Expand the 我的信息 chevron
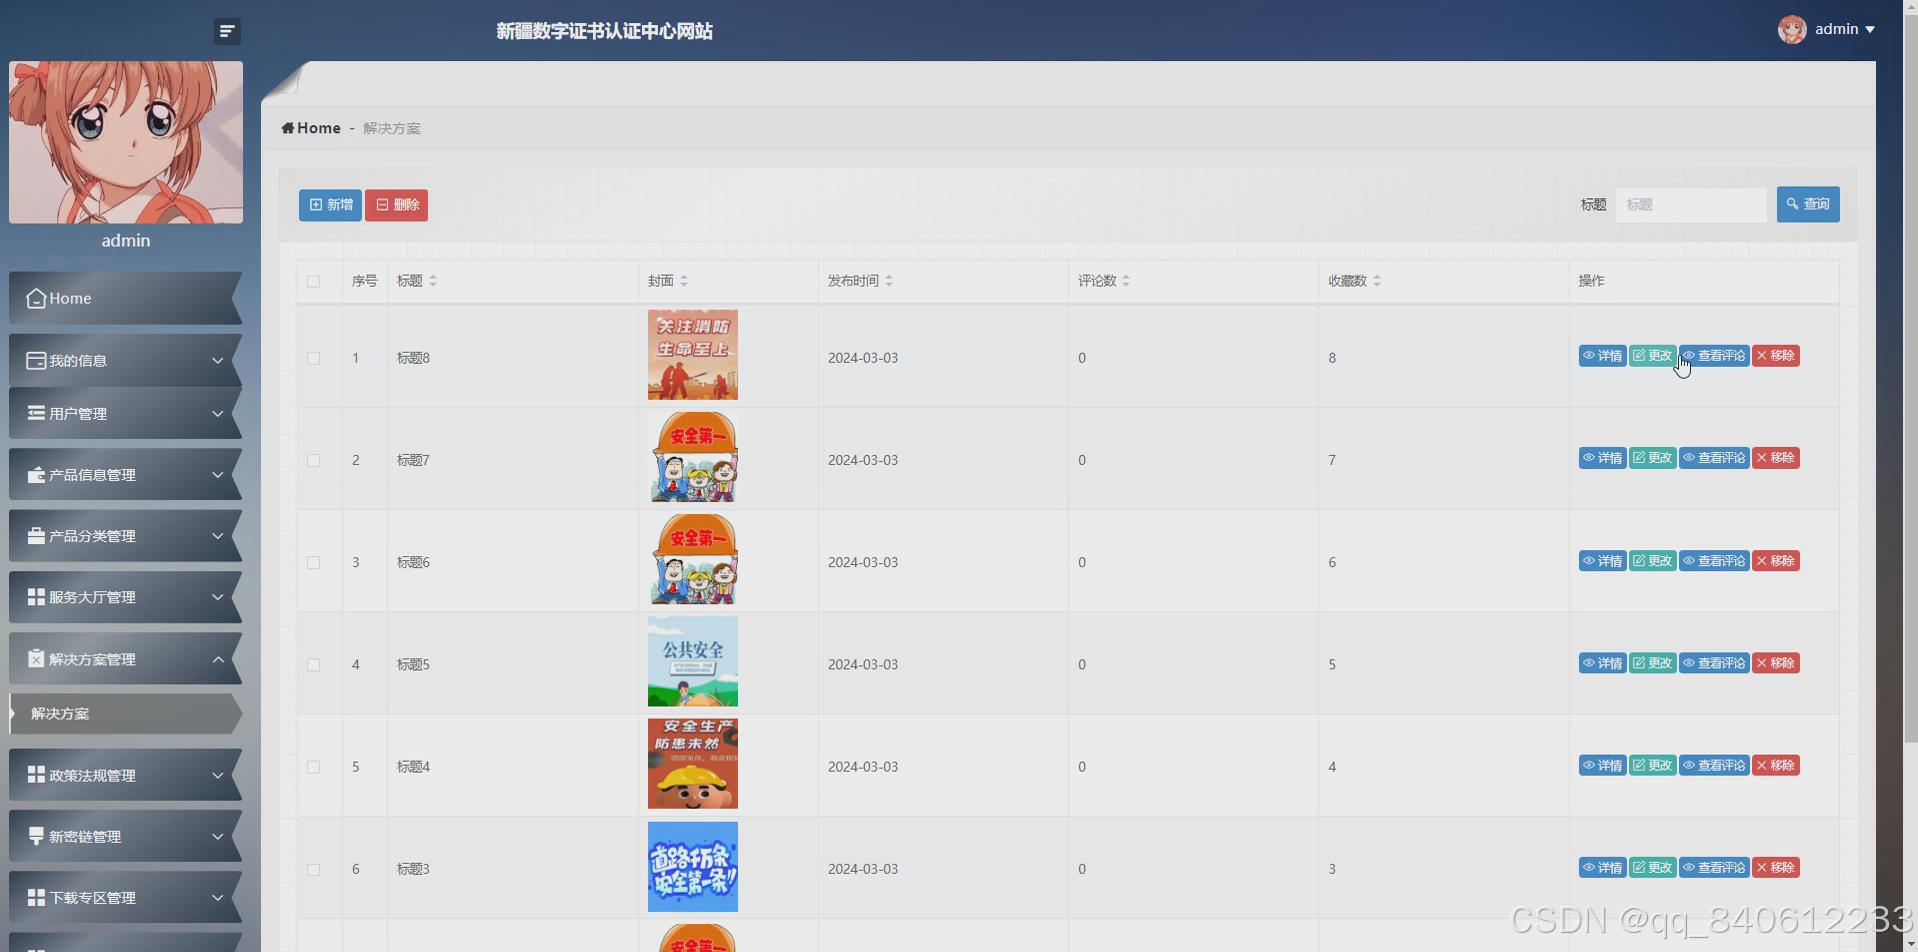 (217, 360)
